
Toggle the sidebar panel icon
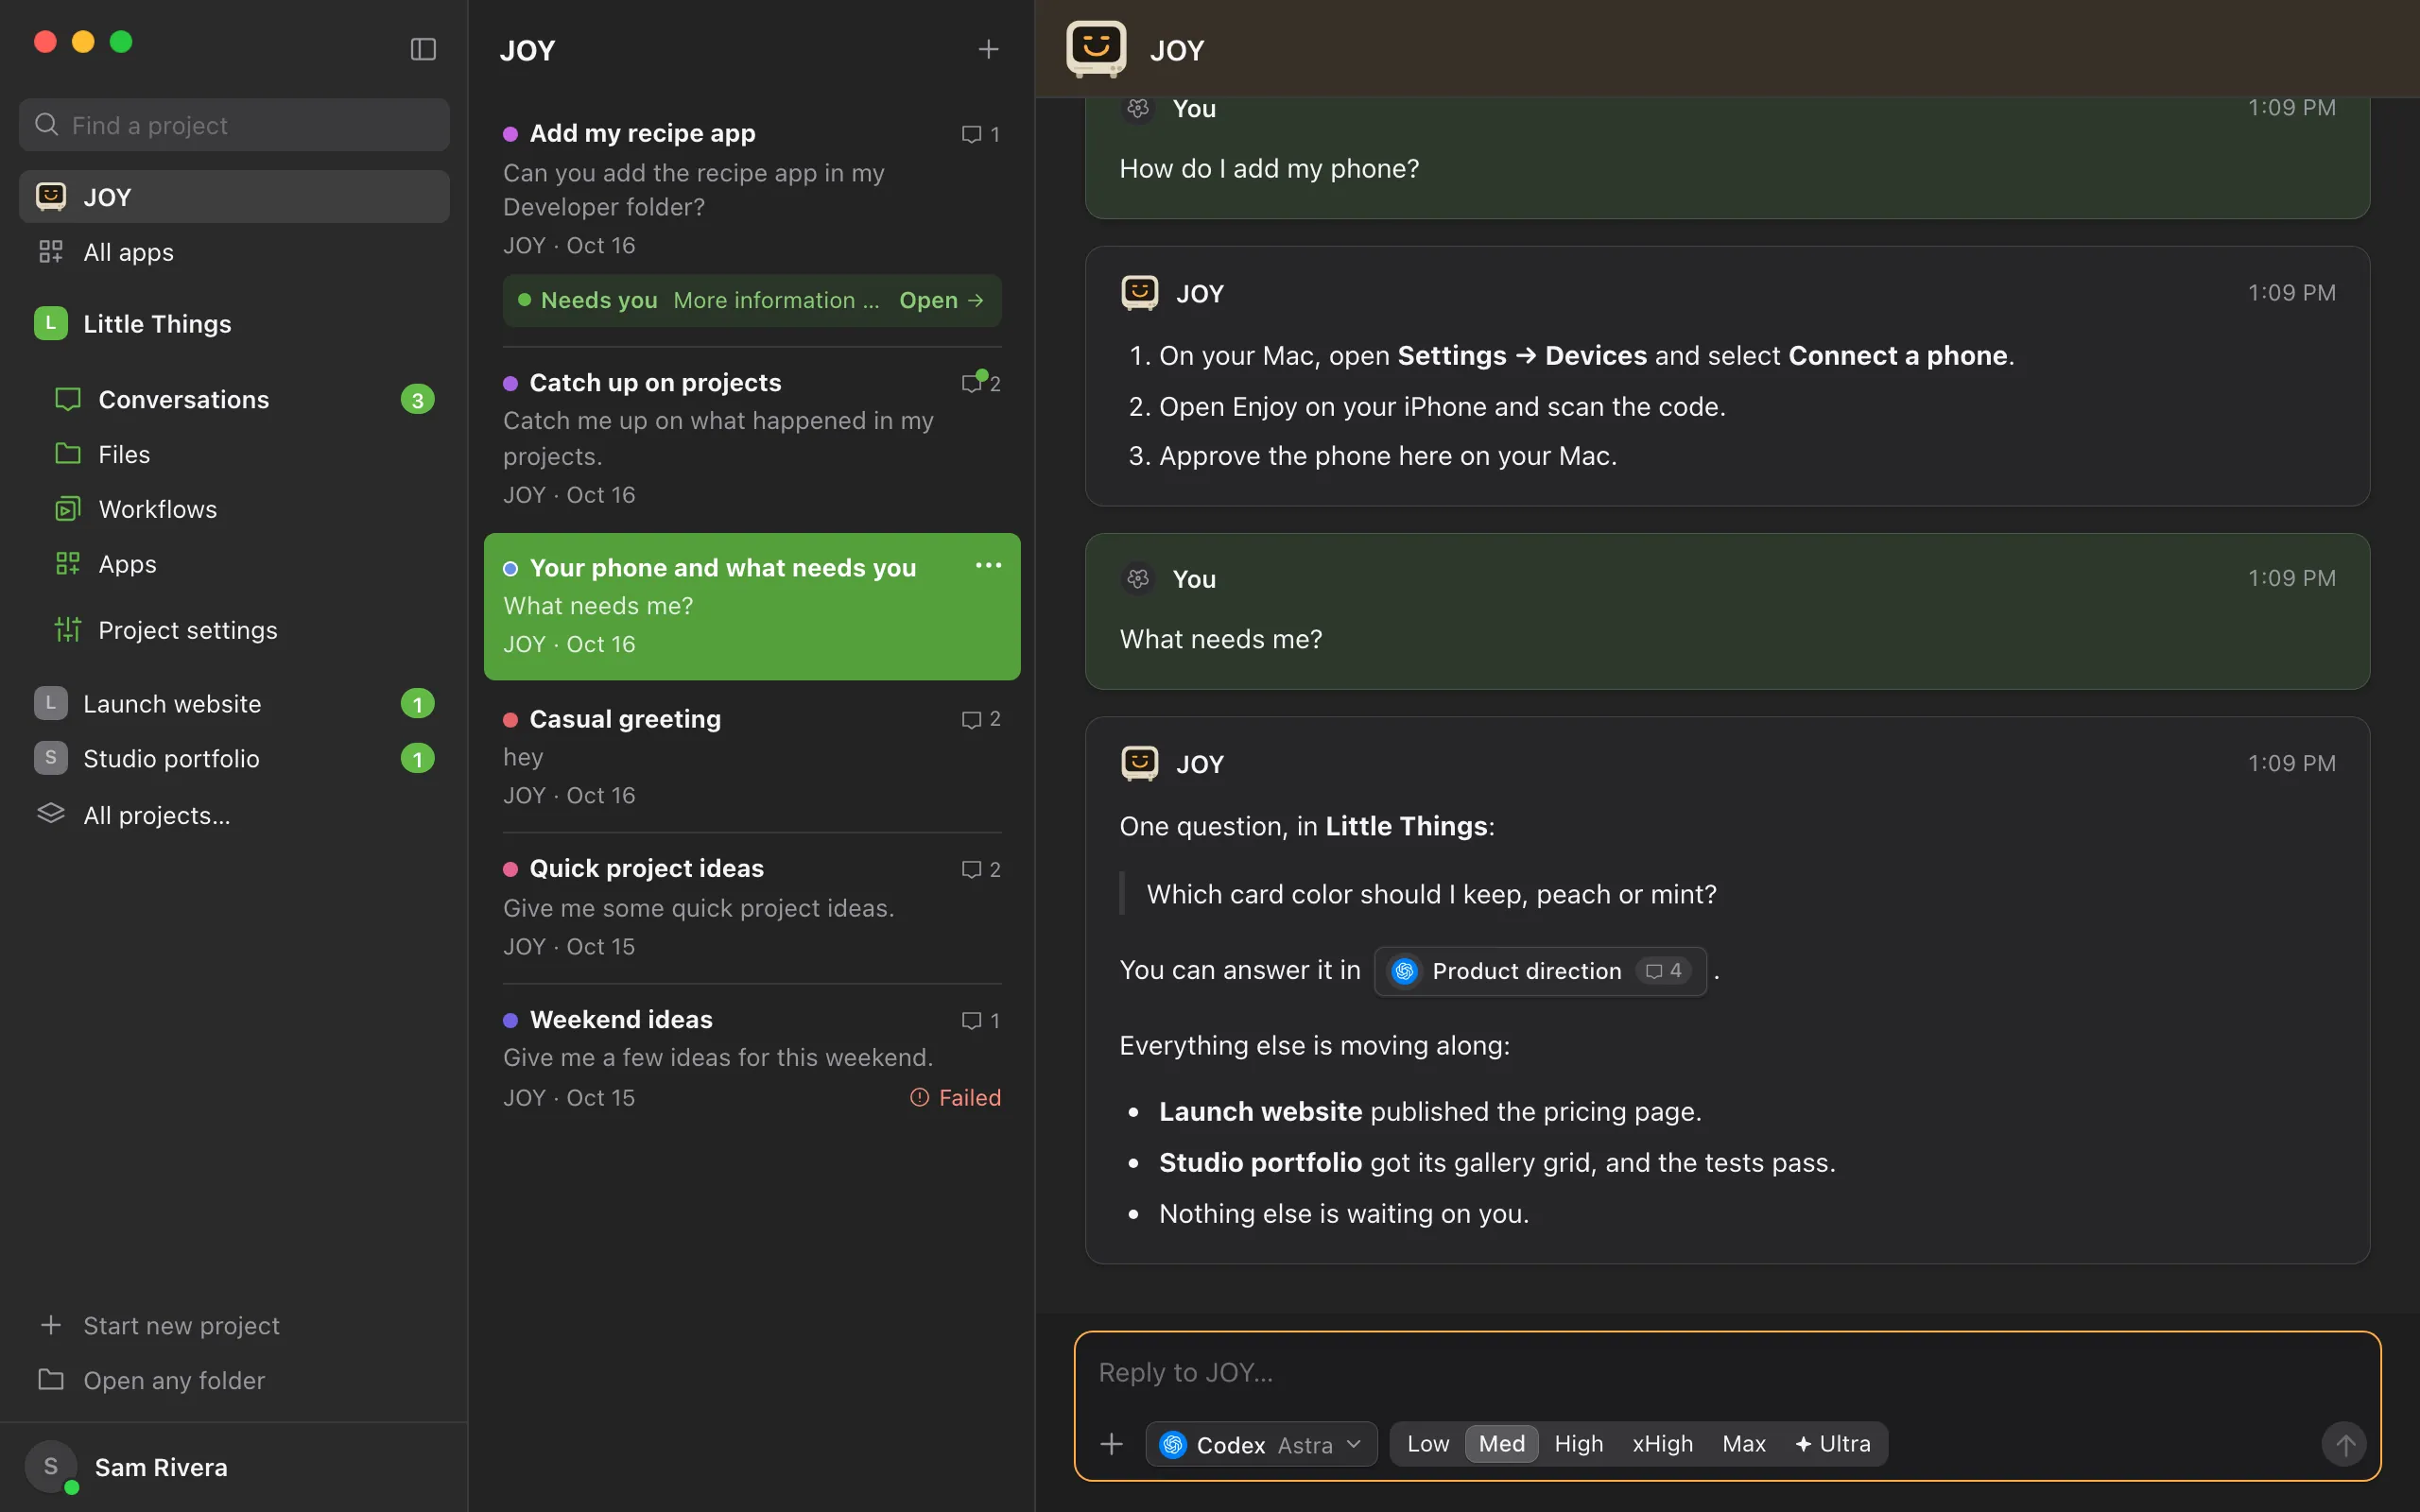(423, 49)
